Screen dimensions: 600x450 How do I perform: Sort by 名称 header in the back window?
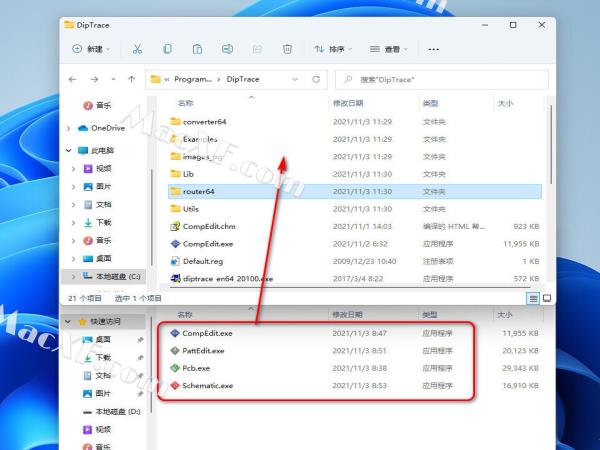185,315
